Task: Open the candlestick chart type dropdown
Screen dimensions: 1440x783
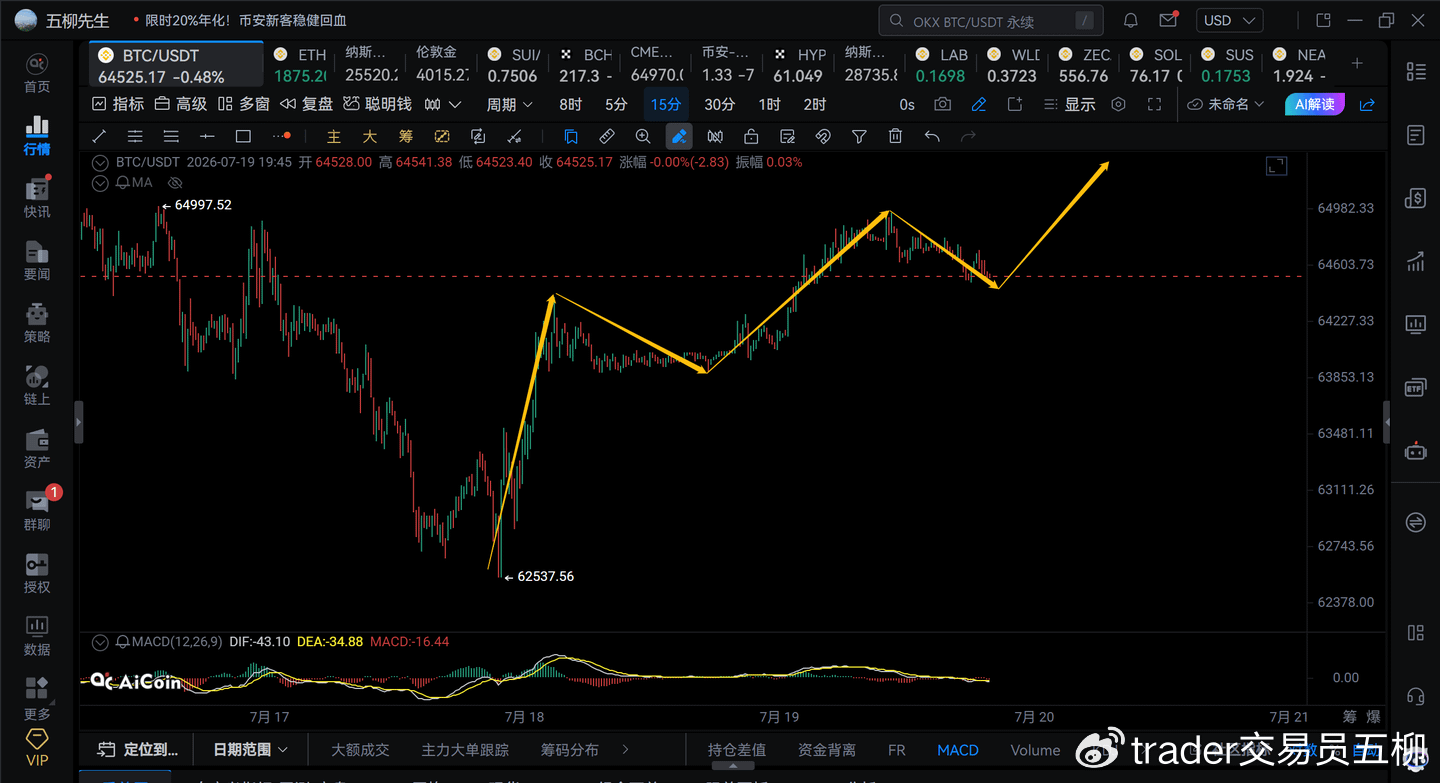Action: (x=443, y=104)
